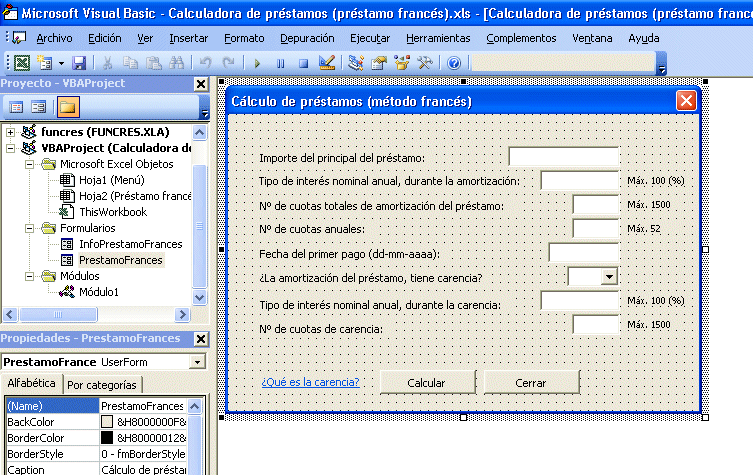Image resolution: width=753 pixels, height=475 pixels.
Task: Switch to the Alfabética properties tab
Action: (31, 383)
